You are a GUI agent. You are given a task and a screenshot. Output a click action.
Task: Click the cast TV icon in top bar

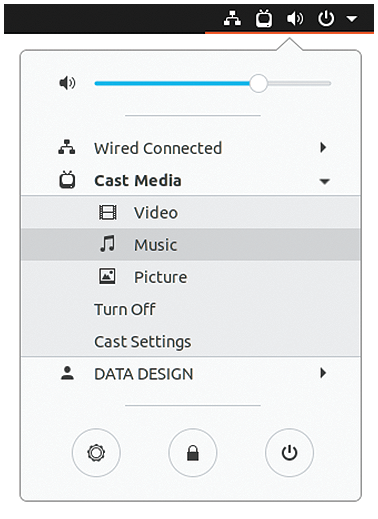click(x=264, y=18)
